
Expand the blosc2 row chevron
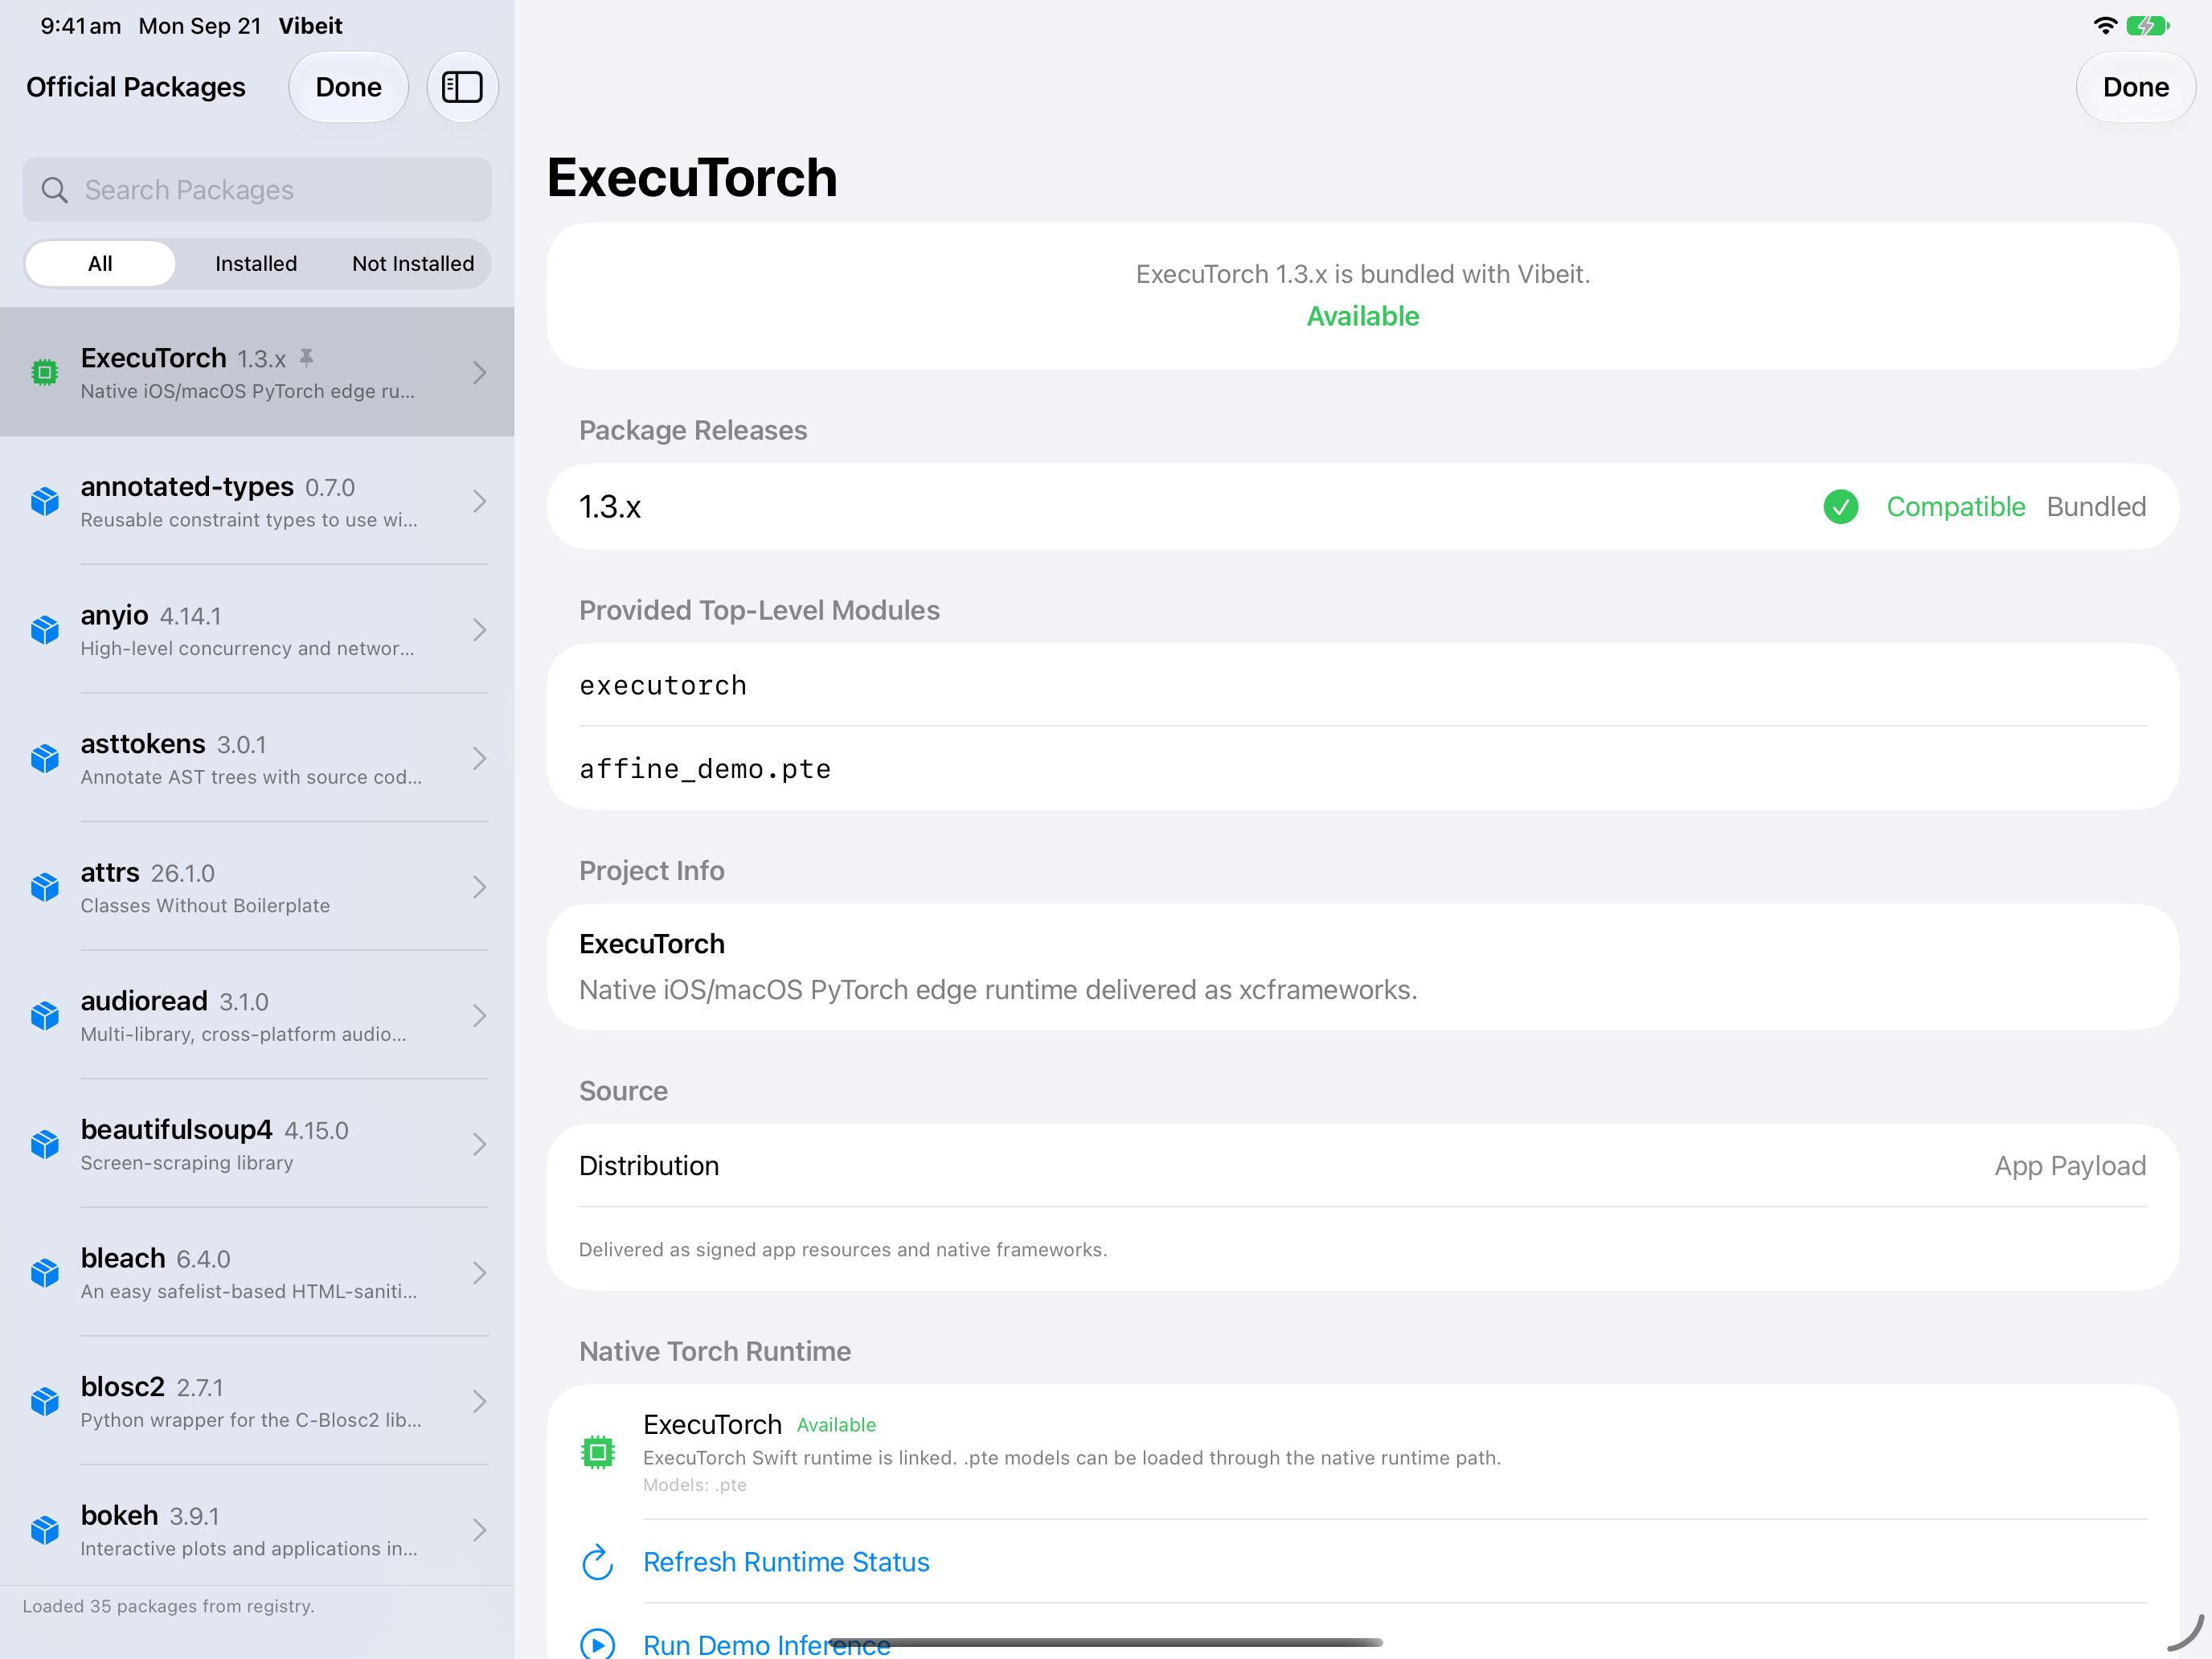(x=480, y=1402)
